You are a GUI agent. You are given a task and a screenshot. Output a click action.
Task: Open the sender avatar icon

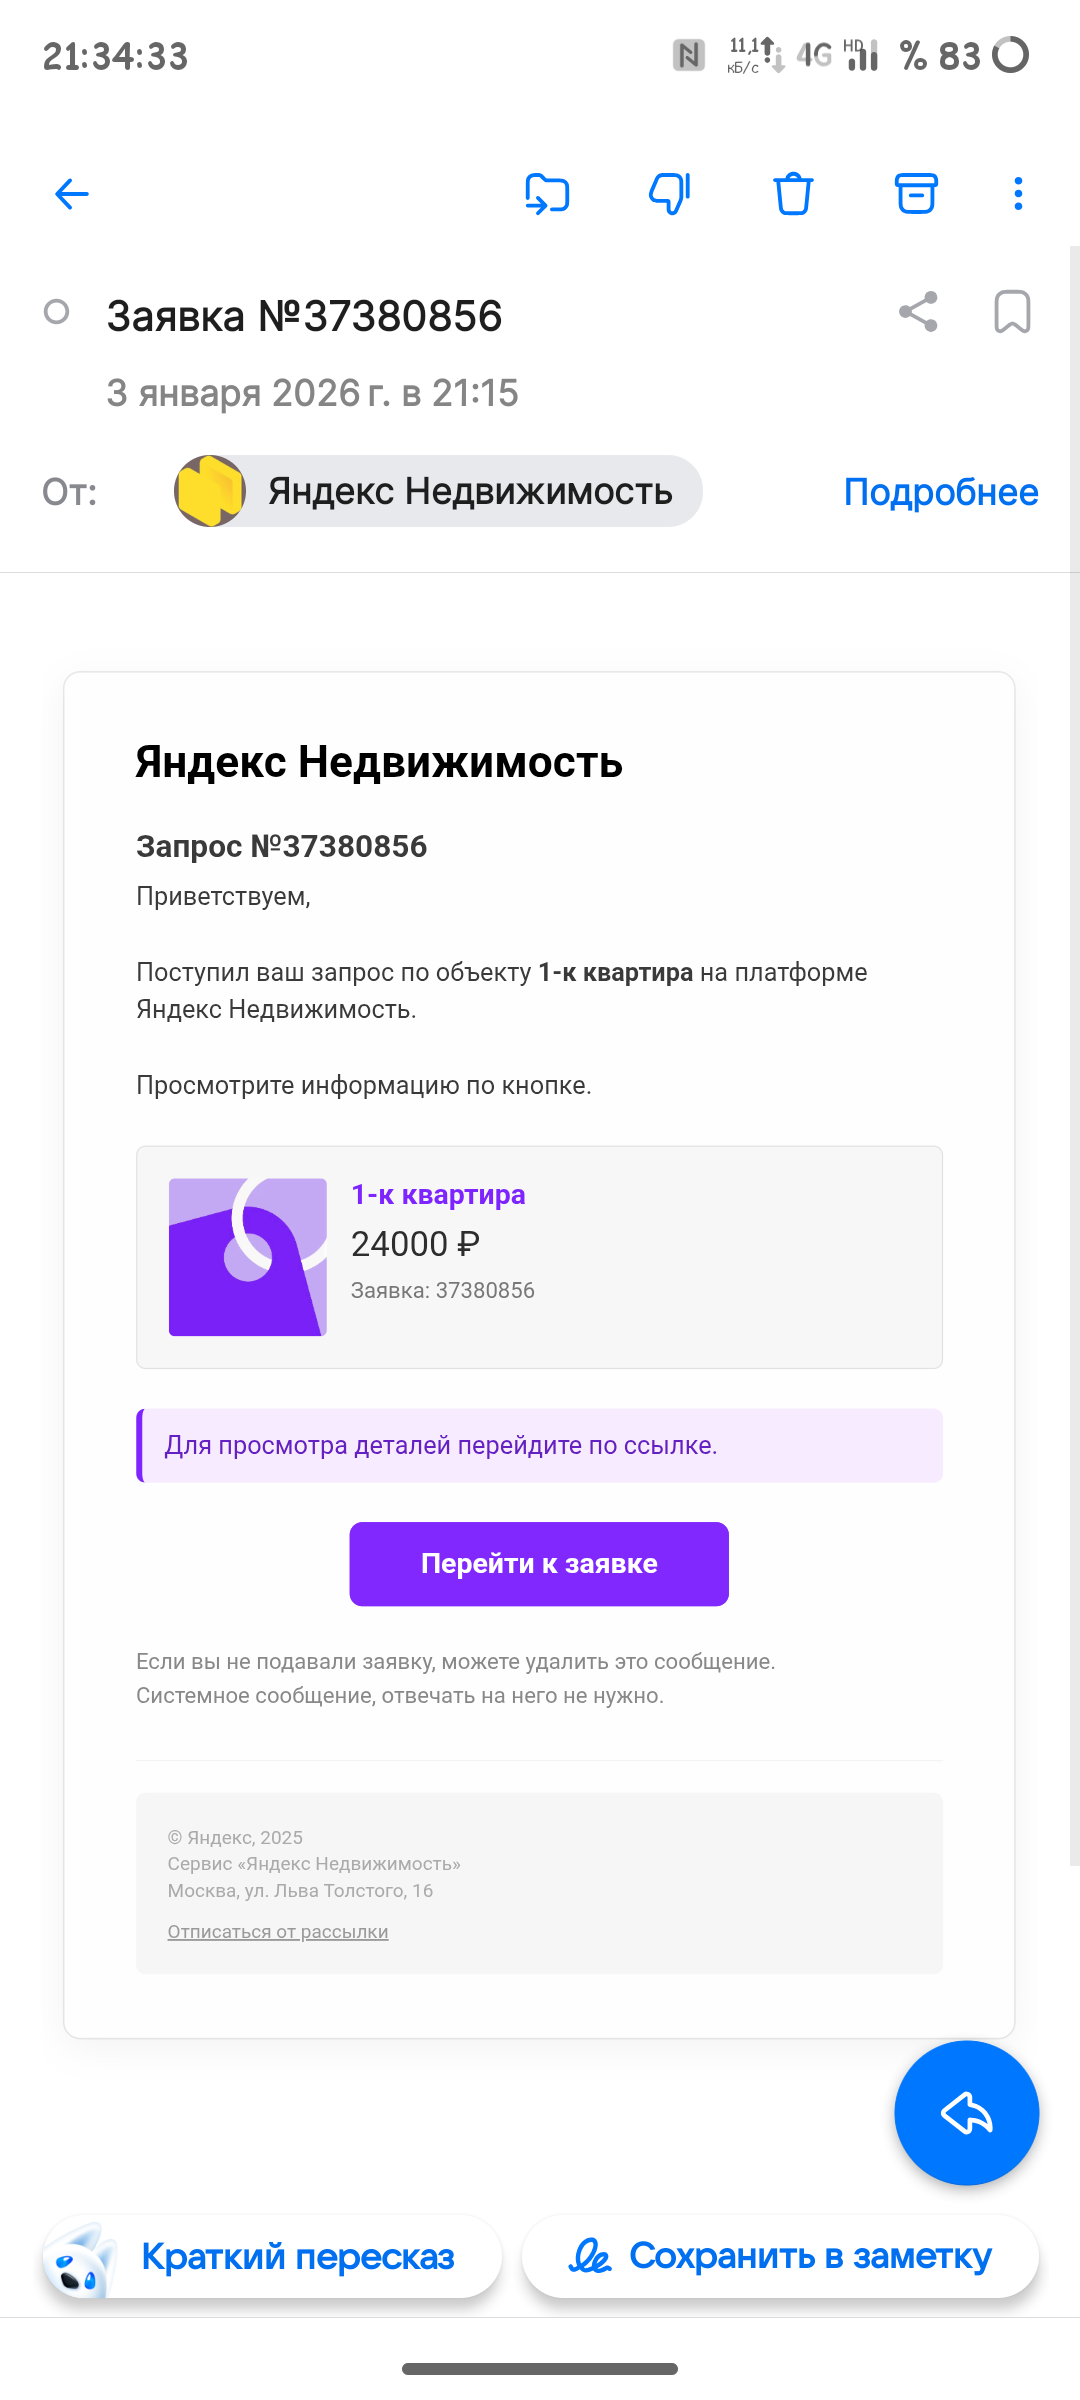[210, 491]
